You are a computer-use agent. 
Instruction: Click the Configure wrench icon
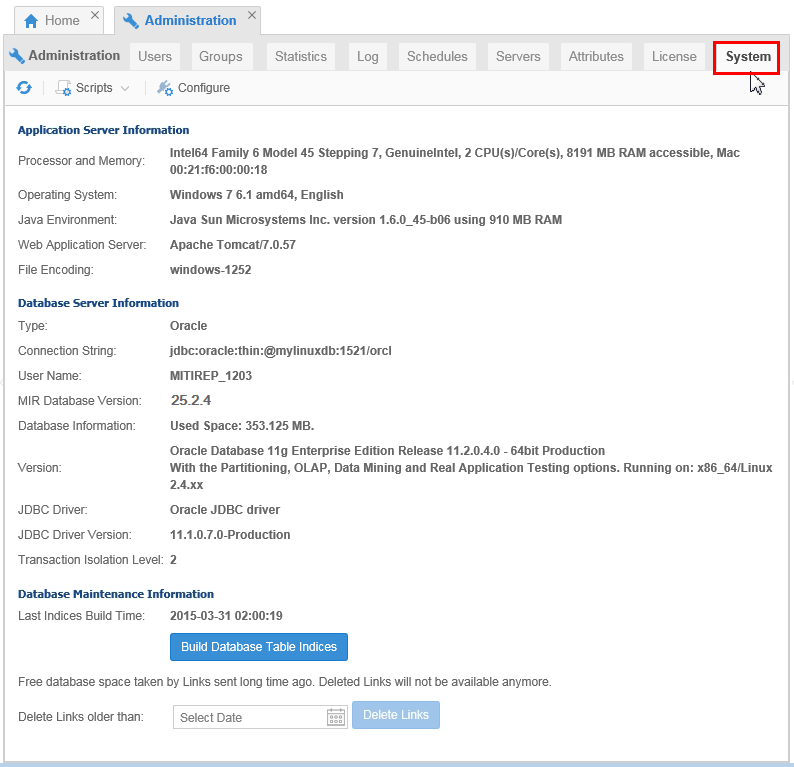pyautogui.click(x=165, y=88)
